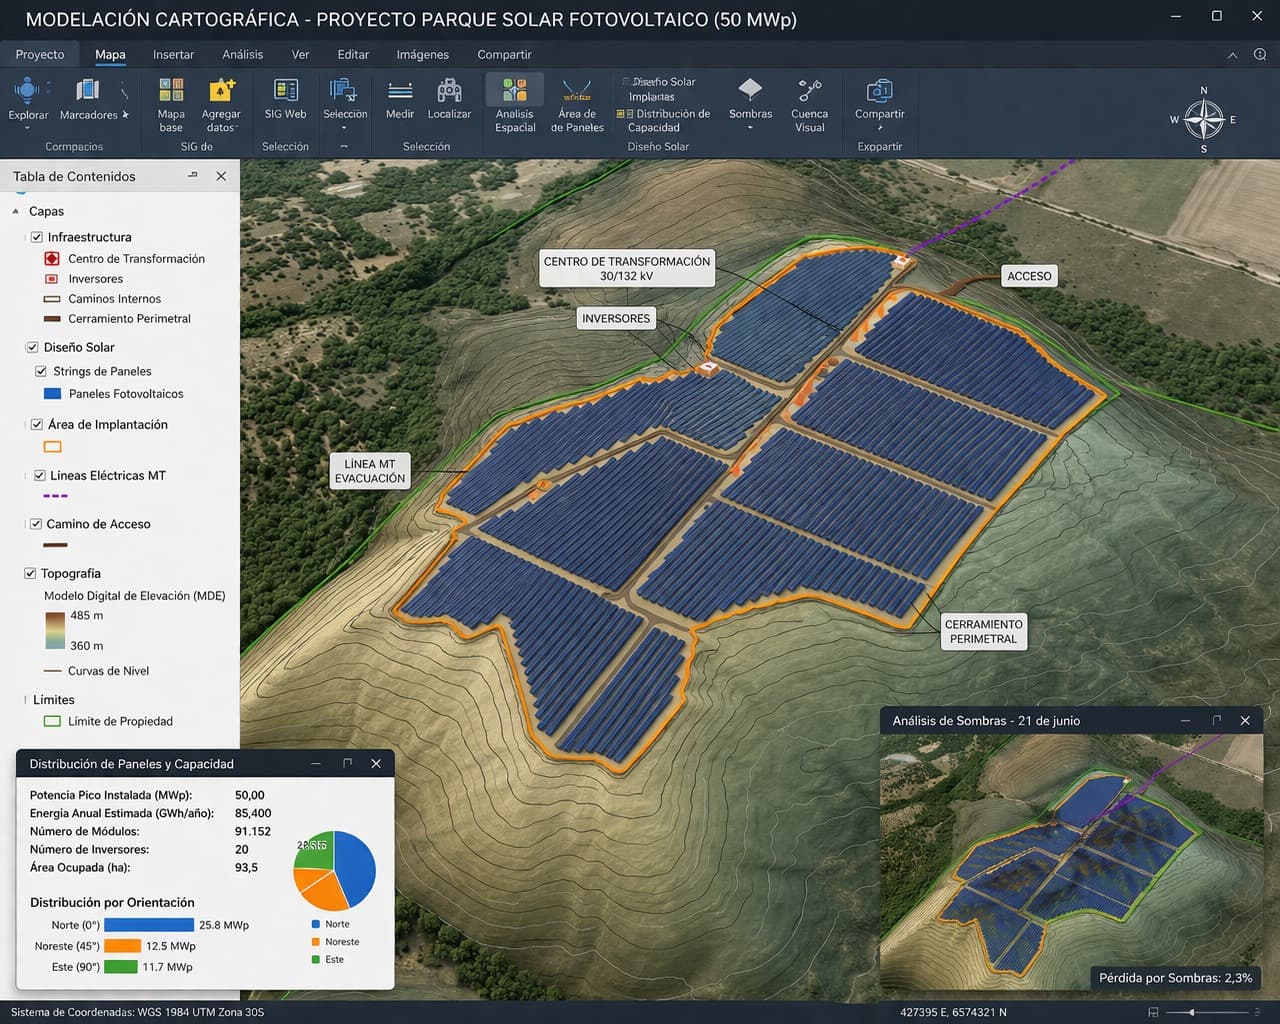Viewport: 1280px width, 1024px height.
Task: Select the Área de Paneles tool
Action: click(x=578, y=103)
